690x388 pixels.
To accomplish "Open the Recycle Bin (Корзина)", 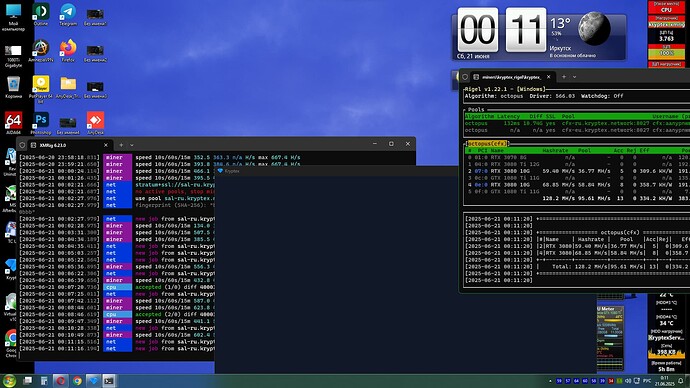I will pyautogui.click(x=13, y=87).
